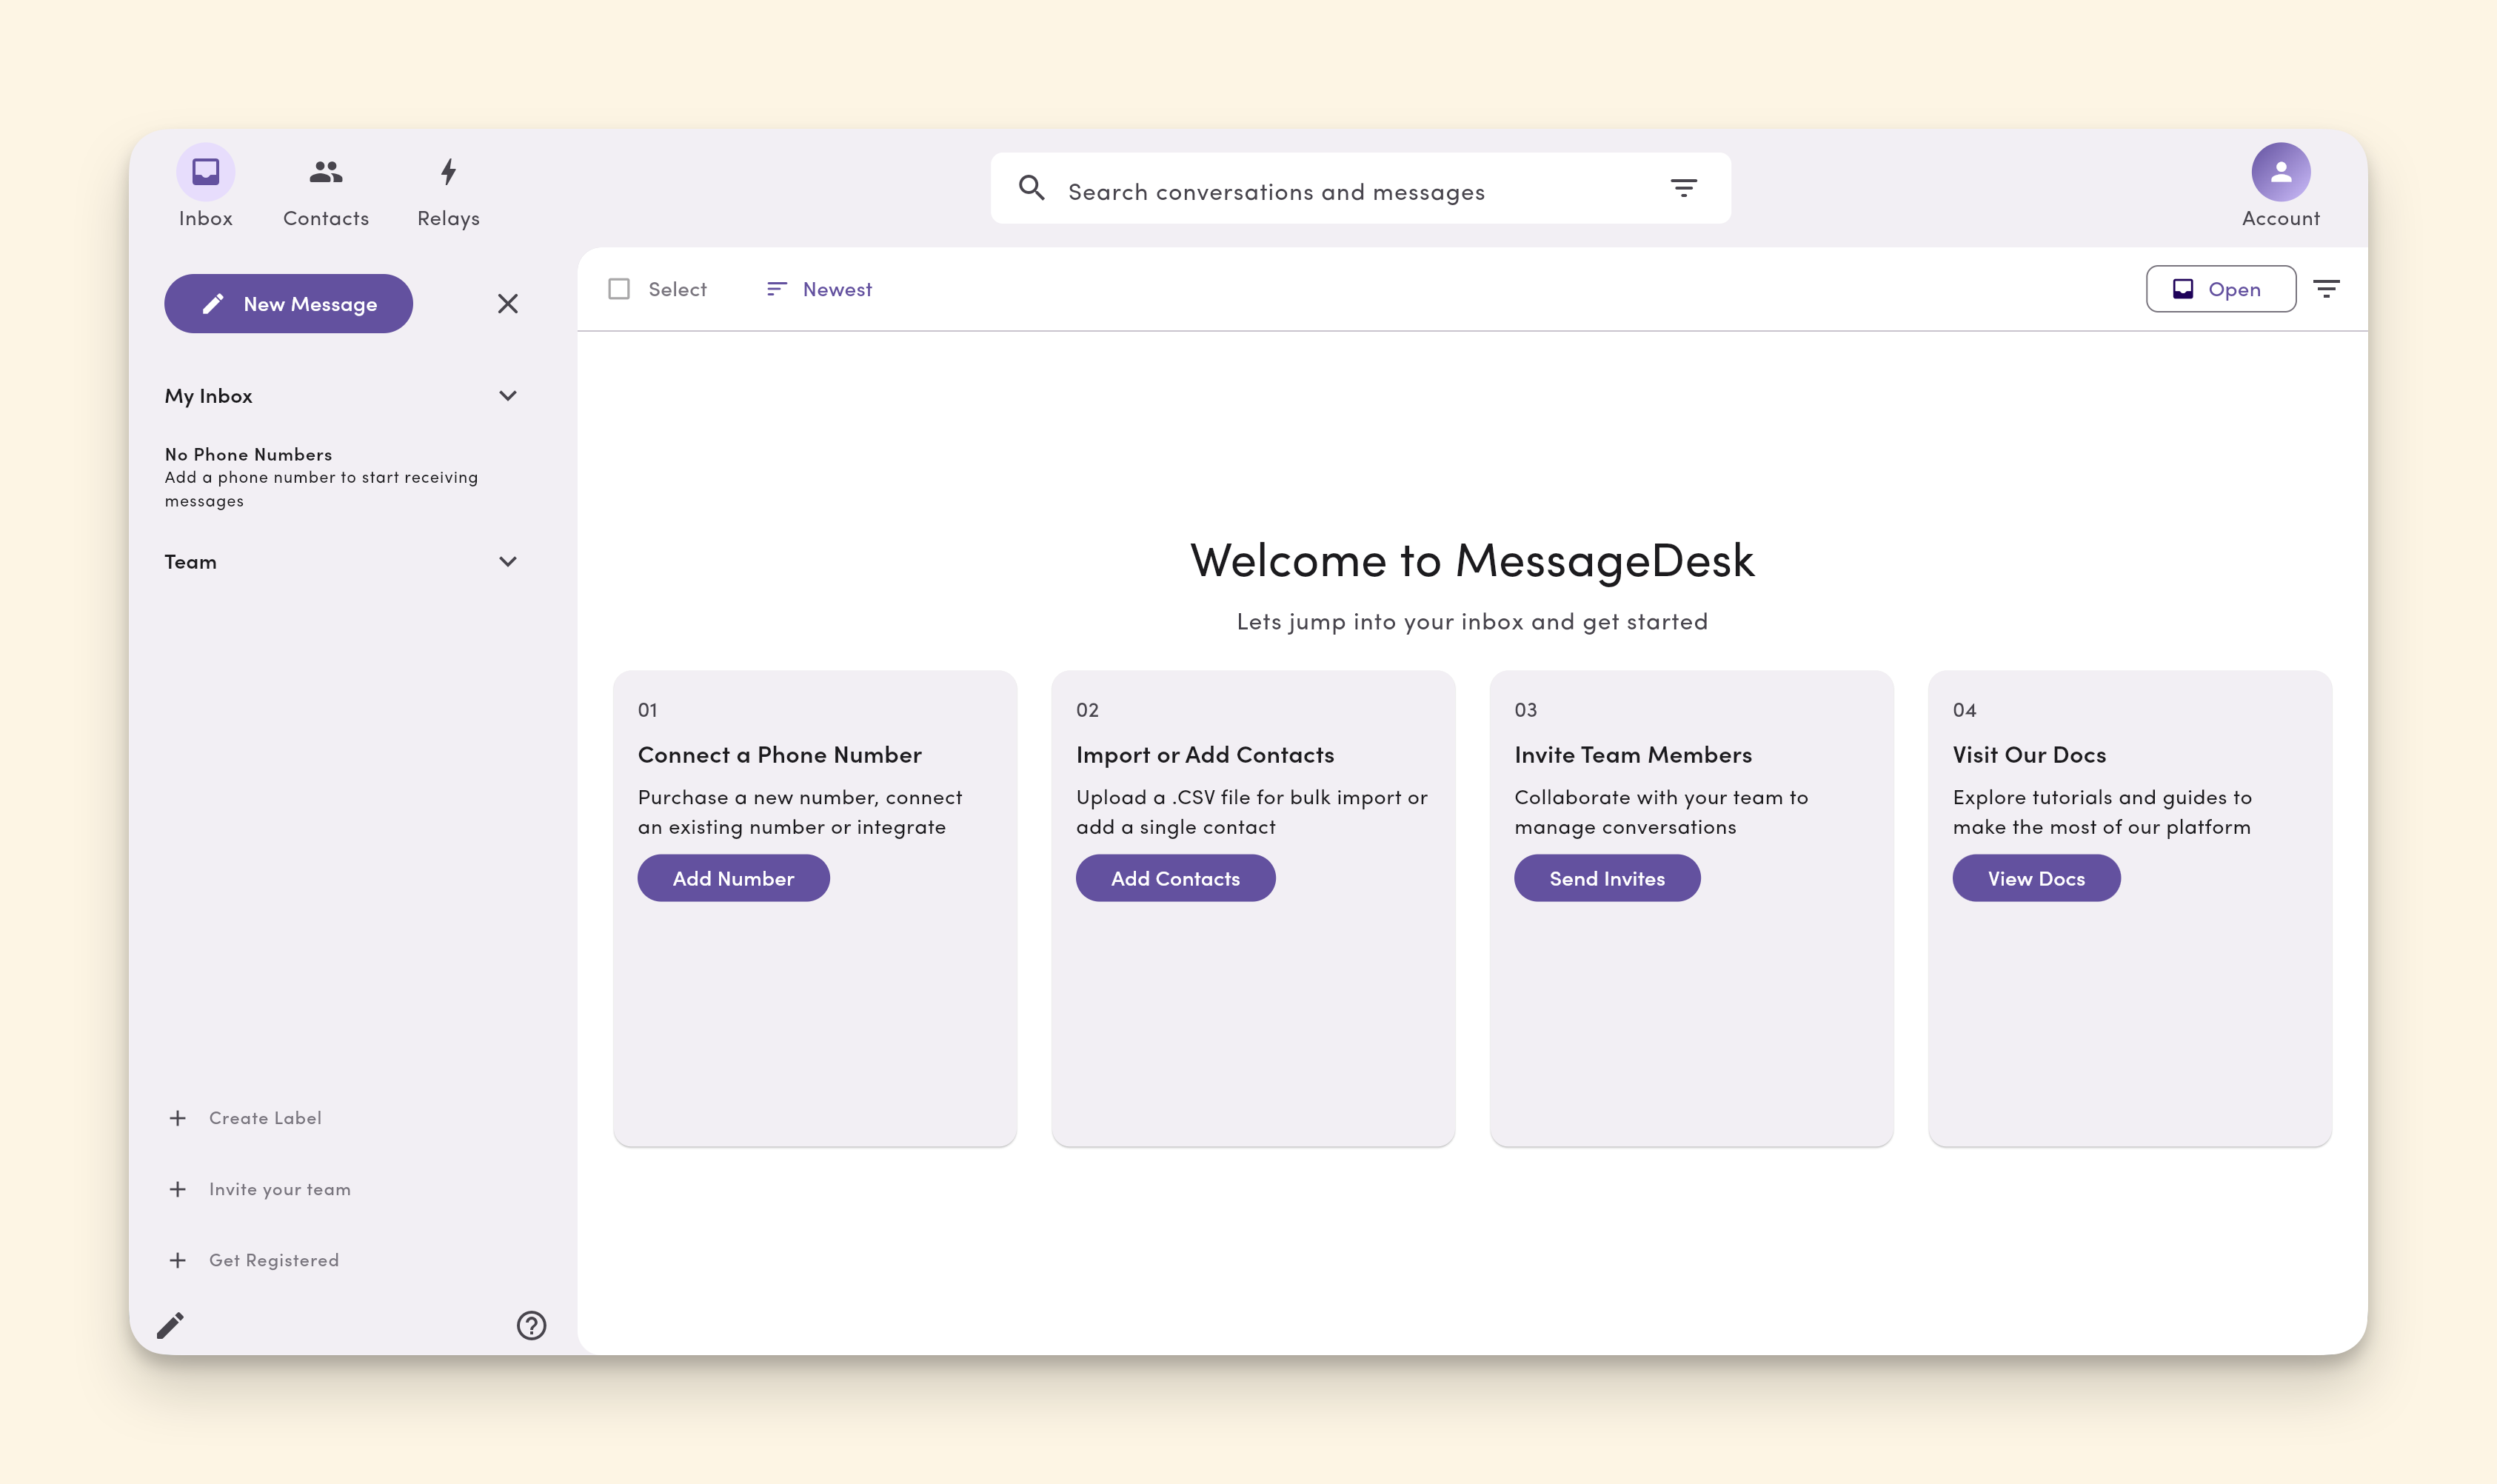Viewport: 2497px width, 1484px height.
Task: Click the Add Number button
Action: pyautogui.click(x=733, y=877)
